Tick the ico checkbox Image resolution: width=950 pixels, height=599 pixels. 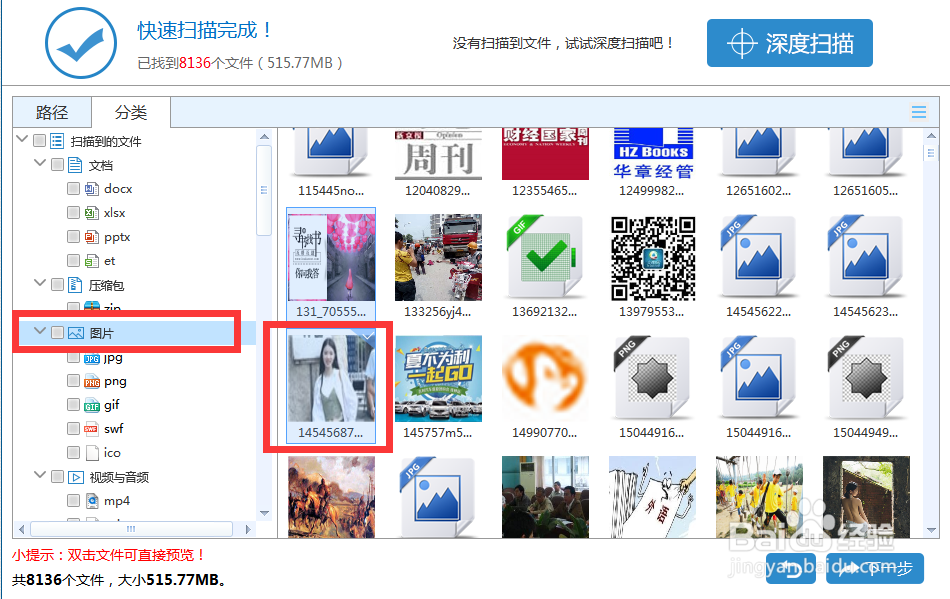(73, 452)
